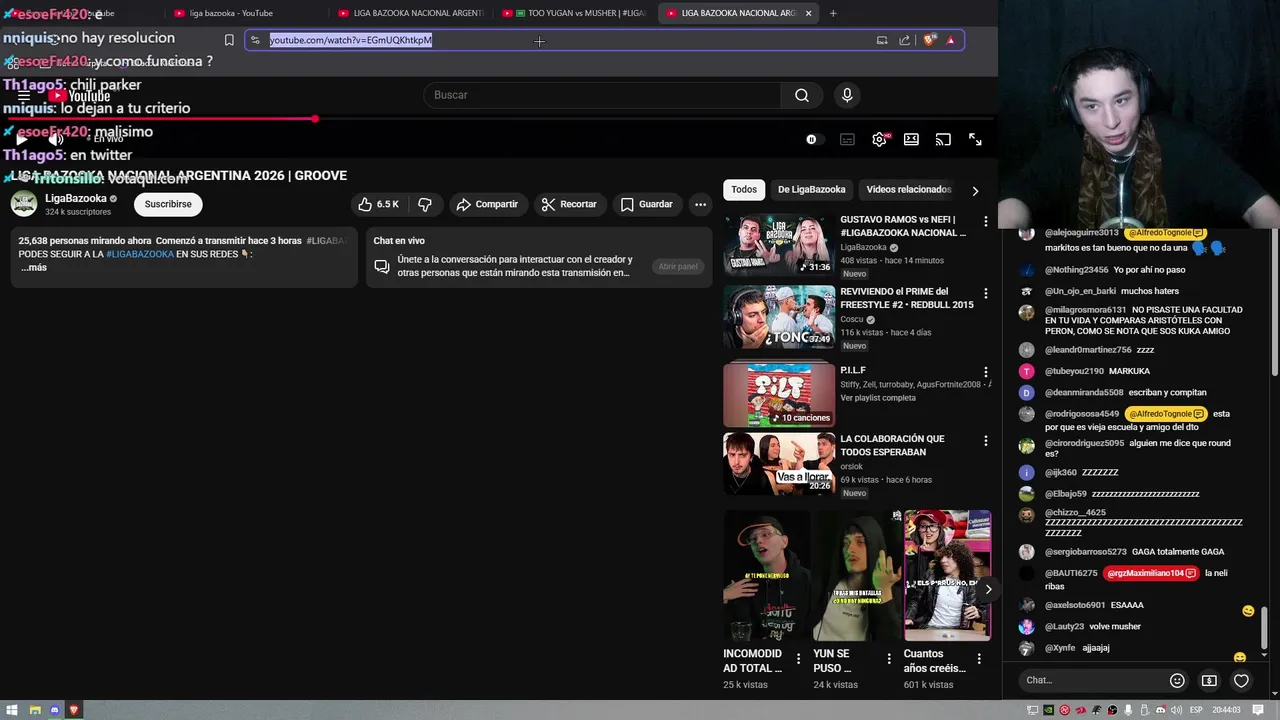Image resolution: width=1280 pixels, height=720 pixels.
Task: Select the De LigaBazooka filter chip
Action: point(811,189)
